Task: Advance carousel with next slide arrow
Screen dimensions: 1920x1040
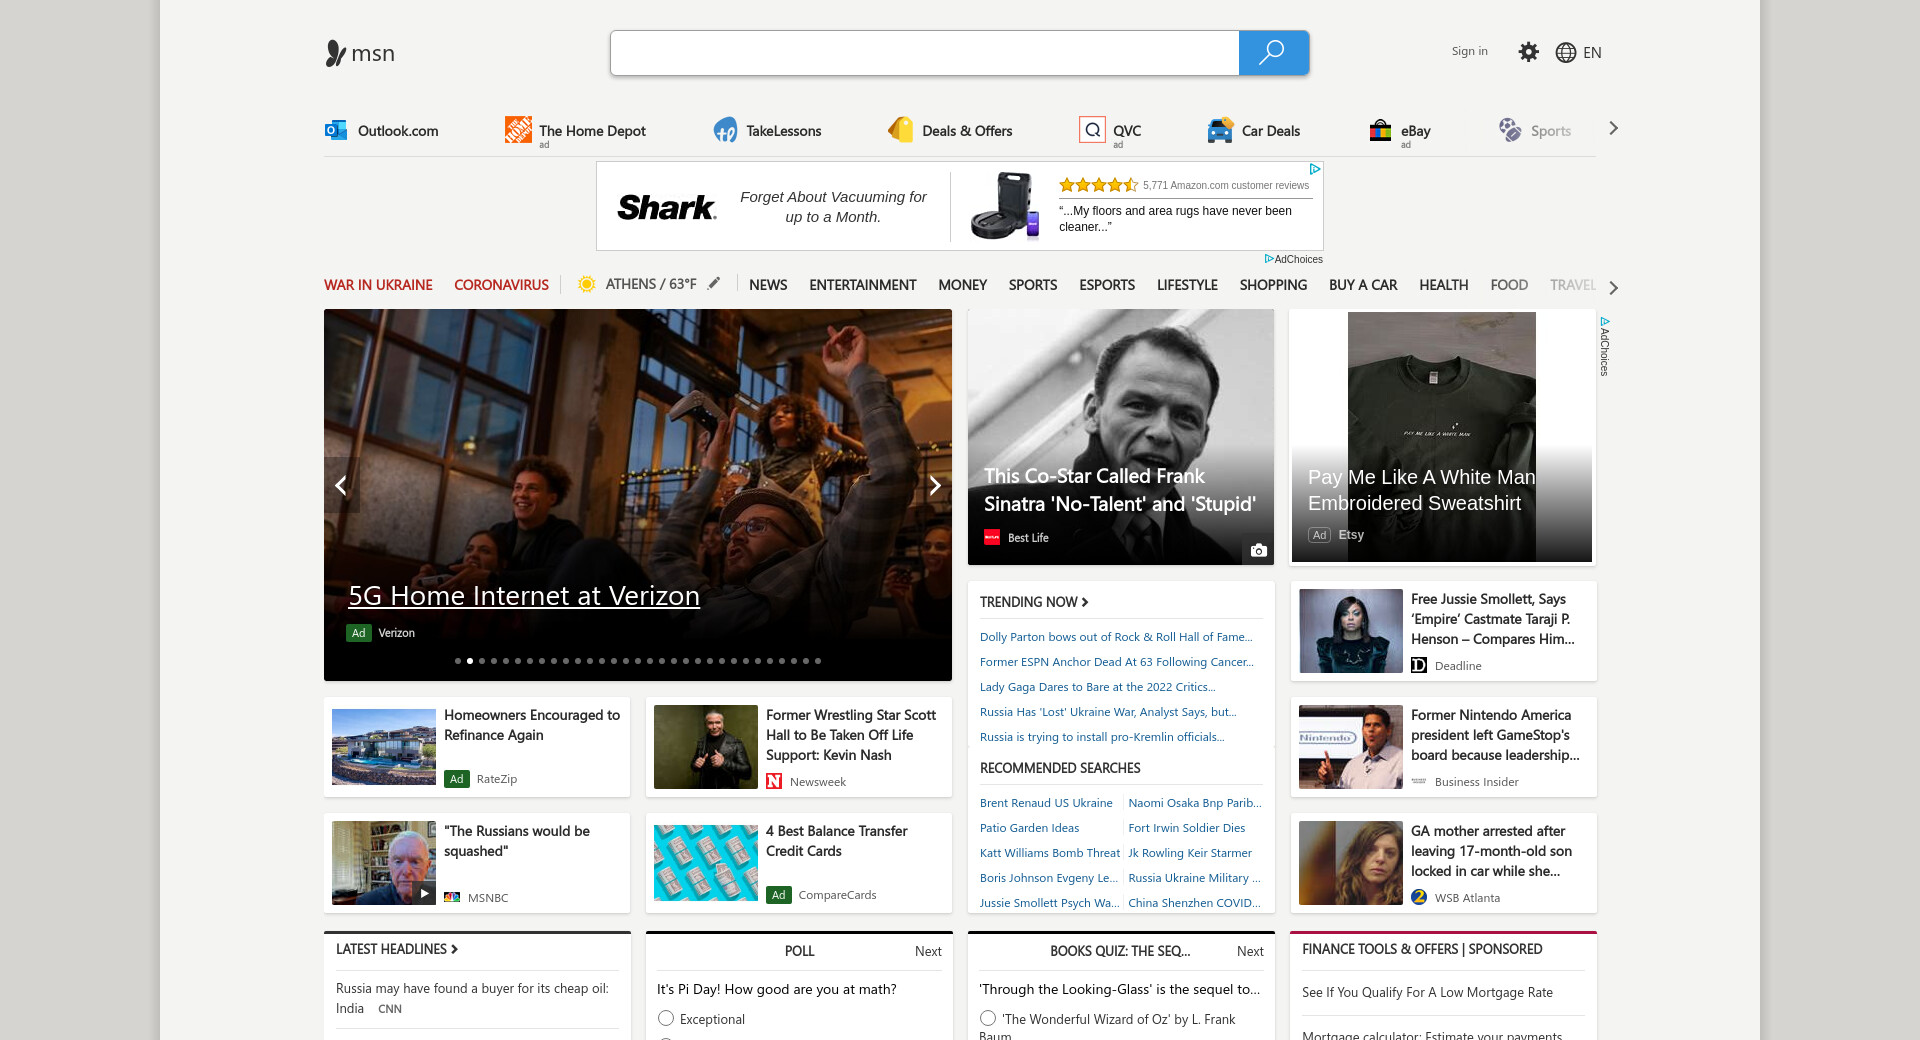Action: point(935,486)
